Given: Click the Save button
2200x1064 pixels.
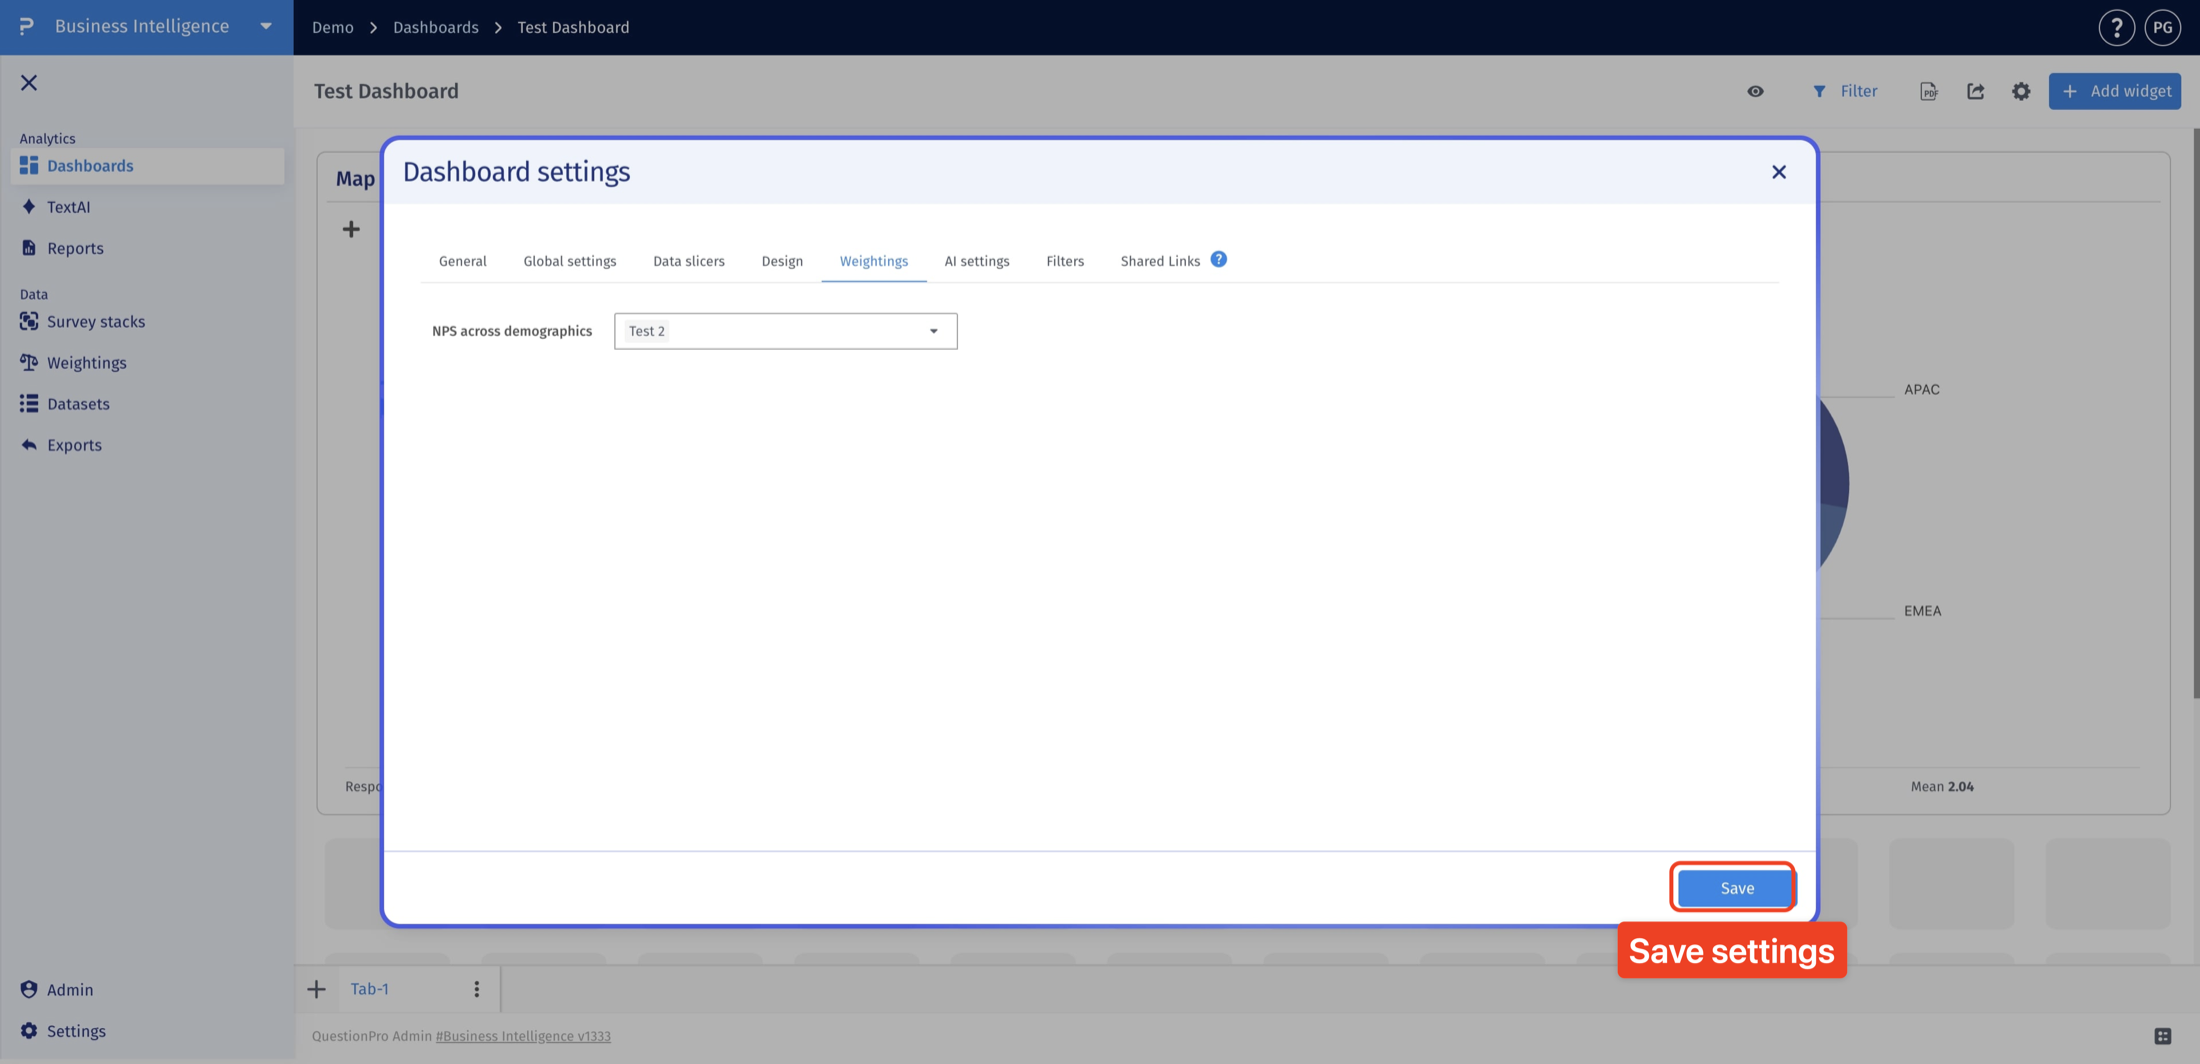Looking at the screenshot, I should pos(1736,888).
